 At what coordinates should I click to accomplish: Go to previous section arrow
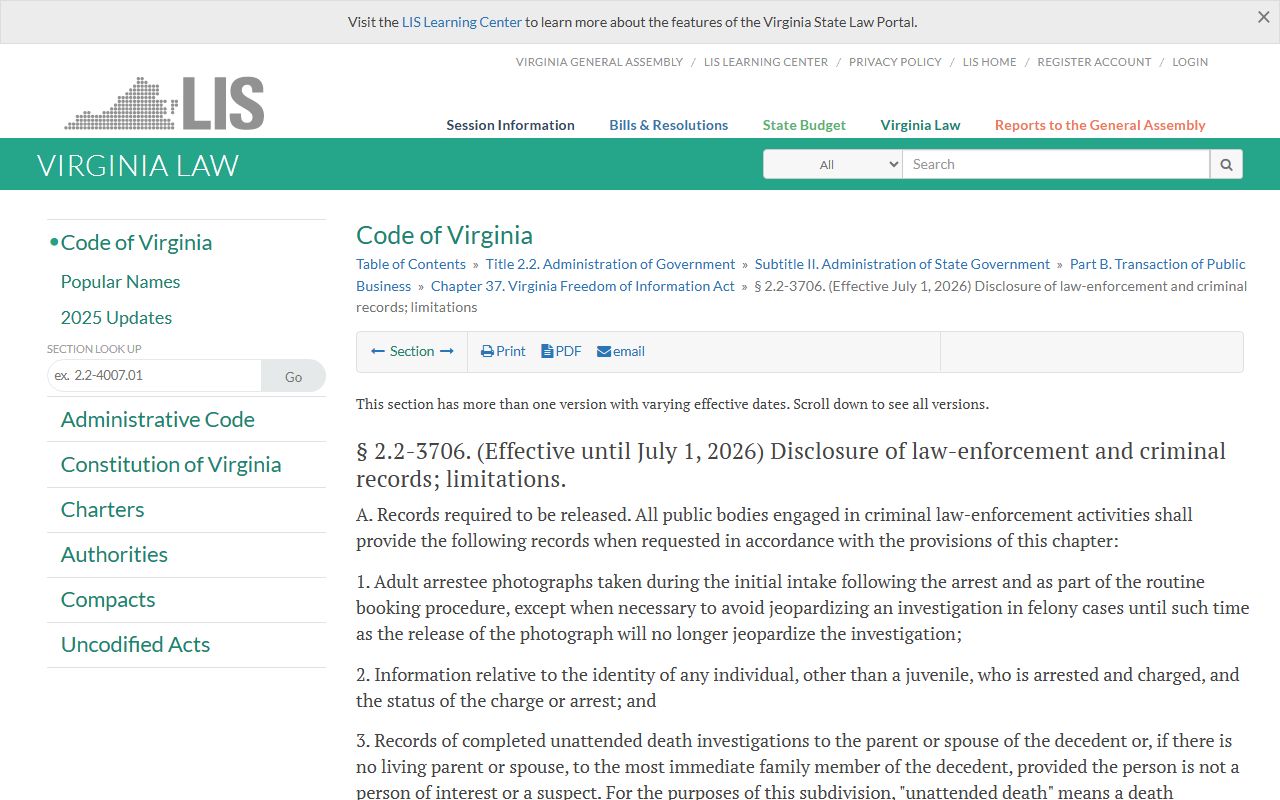click(x=378, y=351)
